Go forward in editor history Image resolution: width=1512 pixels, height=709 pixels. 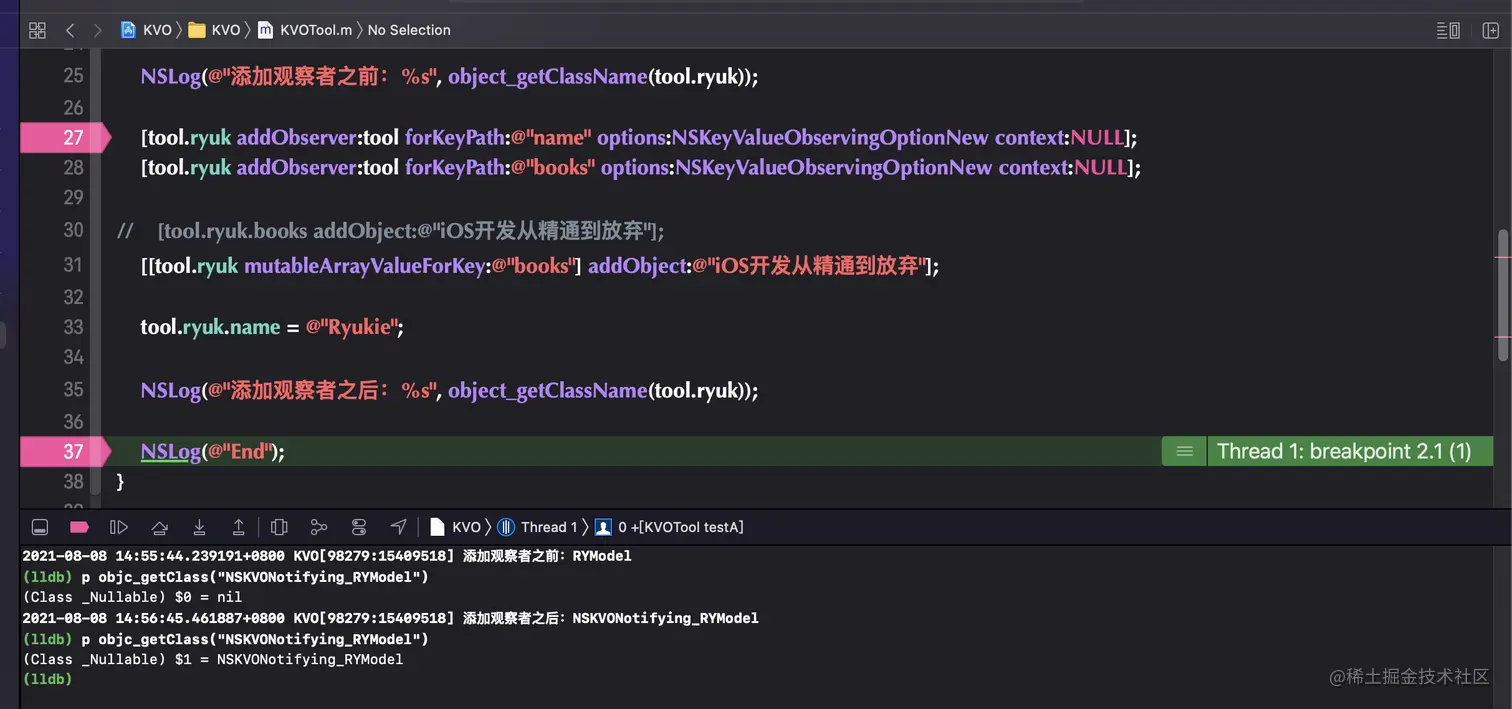97,30
